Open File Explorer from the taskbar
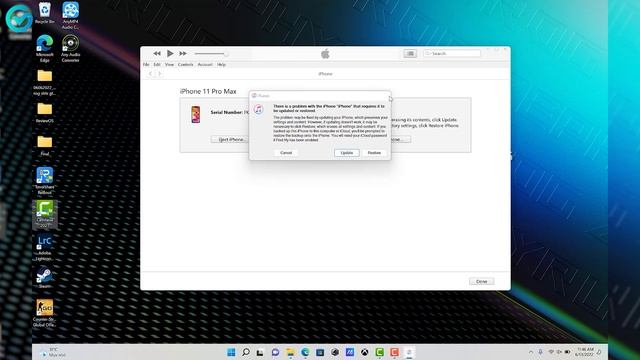This screenshot has width=640, height=360. (x=290, y=352)
